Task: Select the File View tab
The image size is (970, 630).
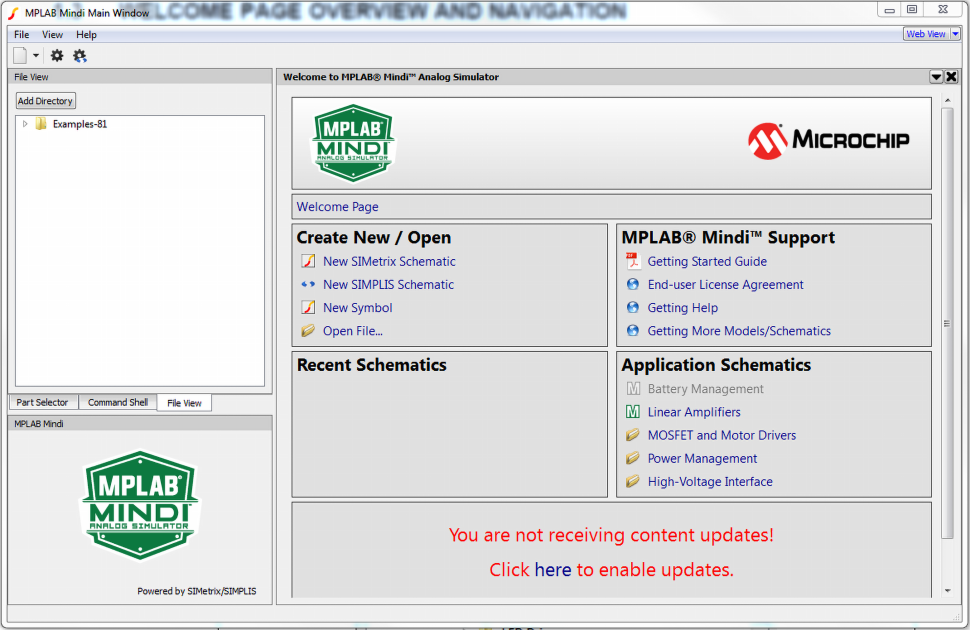Action: click(184, 403)
